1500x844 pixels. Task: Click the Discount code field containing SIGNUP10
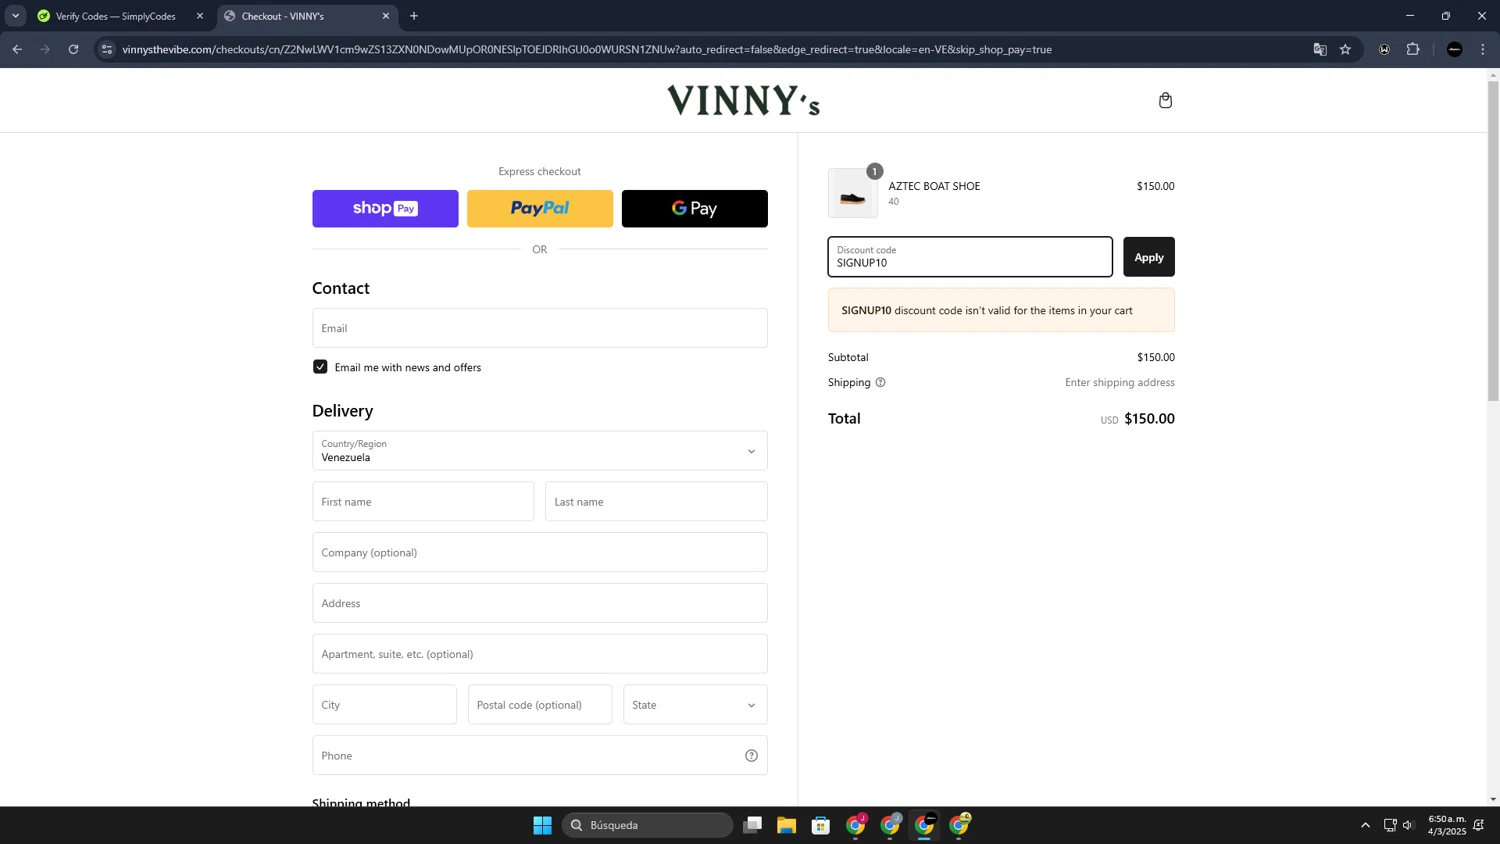coord(970,257)
